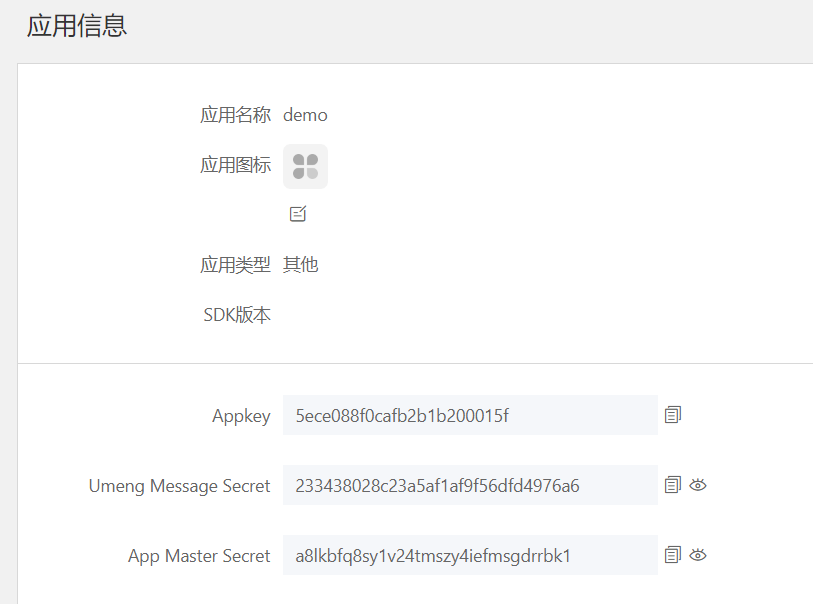
Task: Select the Umeng Message Secret field
Action: (x=470, y=485)
